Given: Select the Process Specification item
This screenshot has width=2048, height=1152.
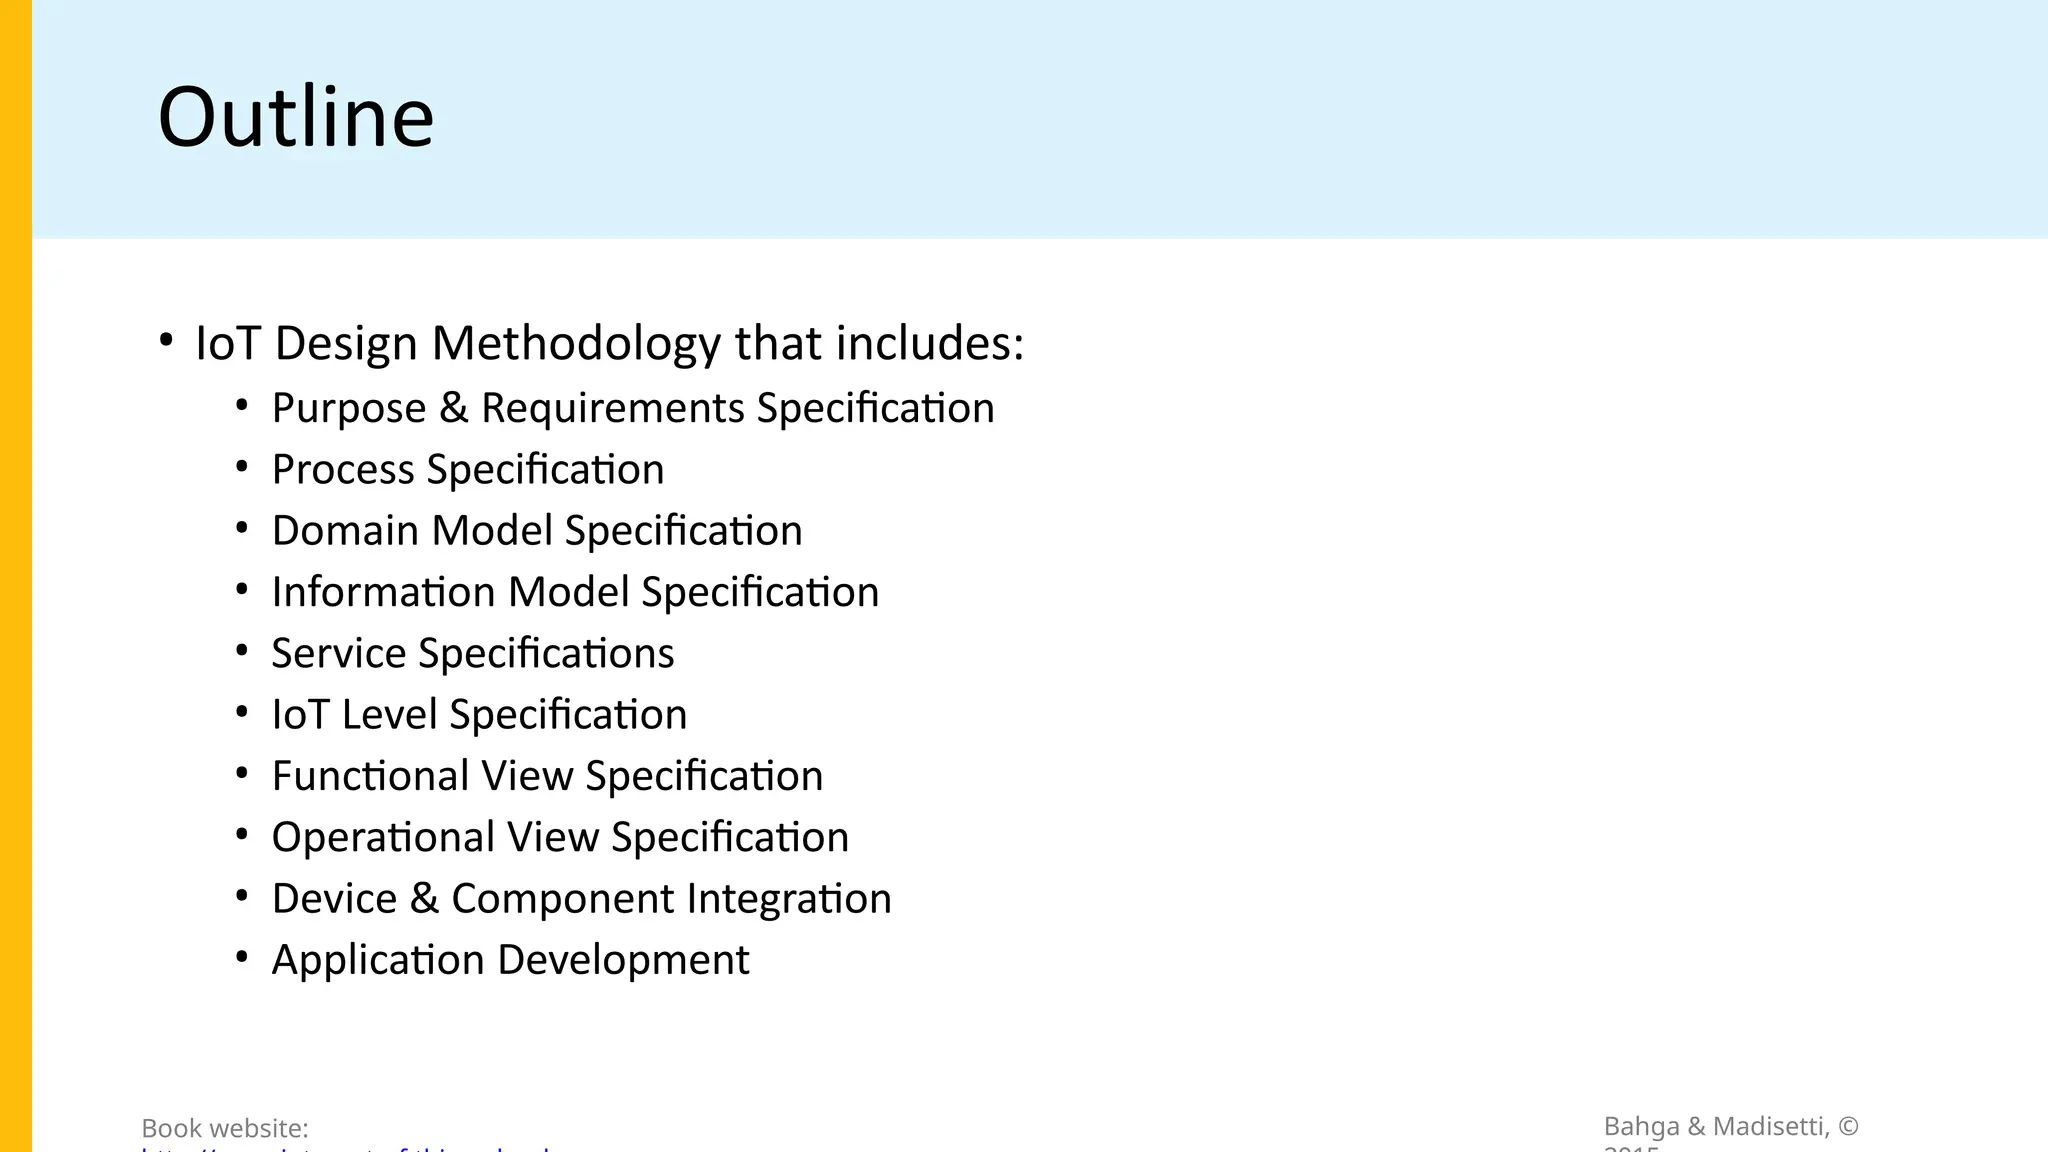Looking at the screenshot, I should (x=468, y=470).
